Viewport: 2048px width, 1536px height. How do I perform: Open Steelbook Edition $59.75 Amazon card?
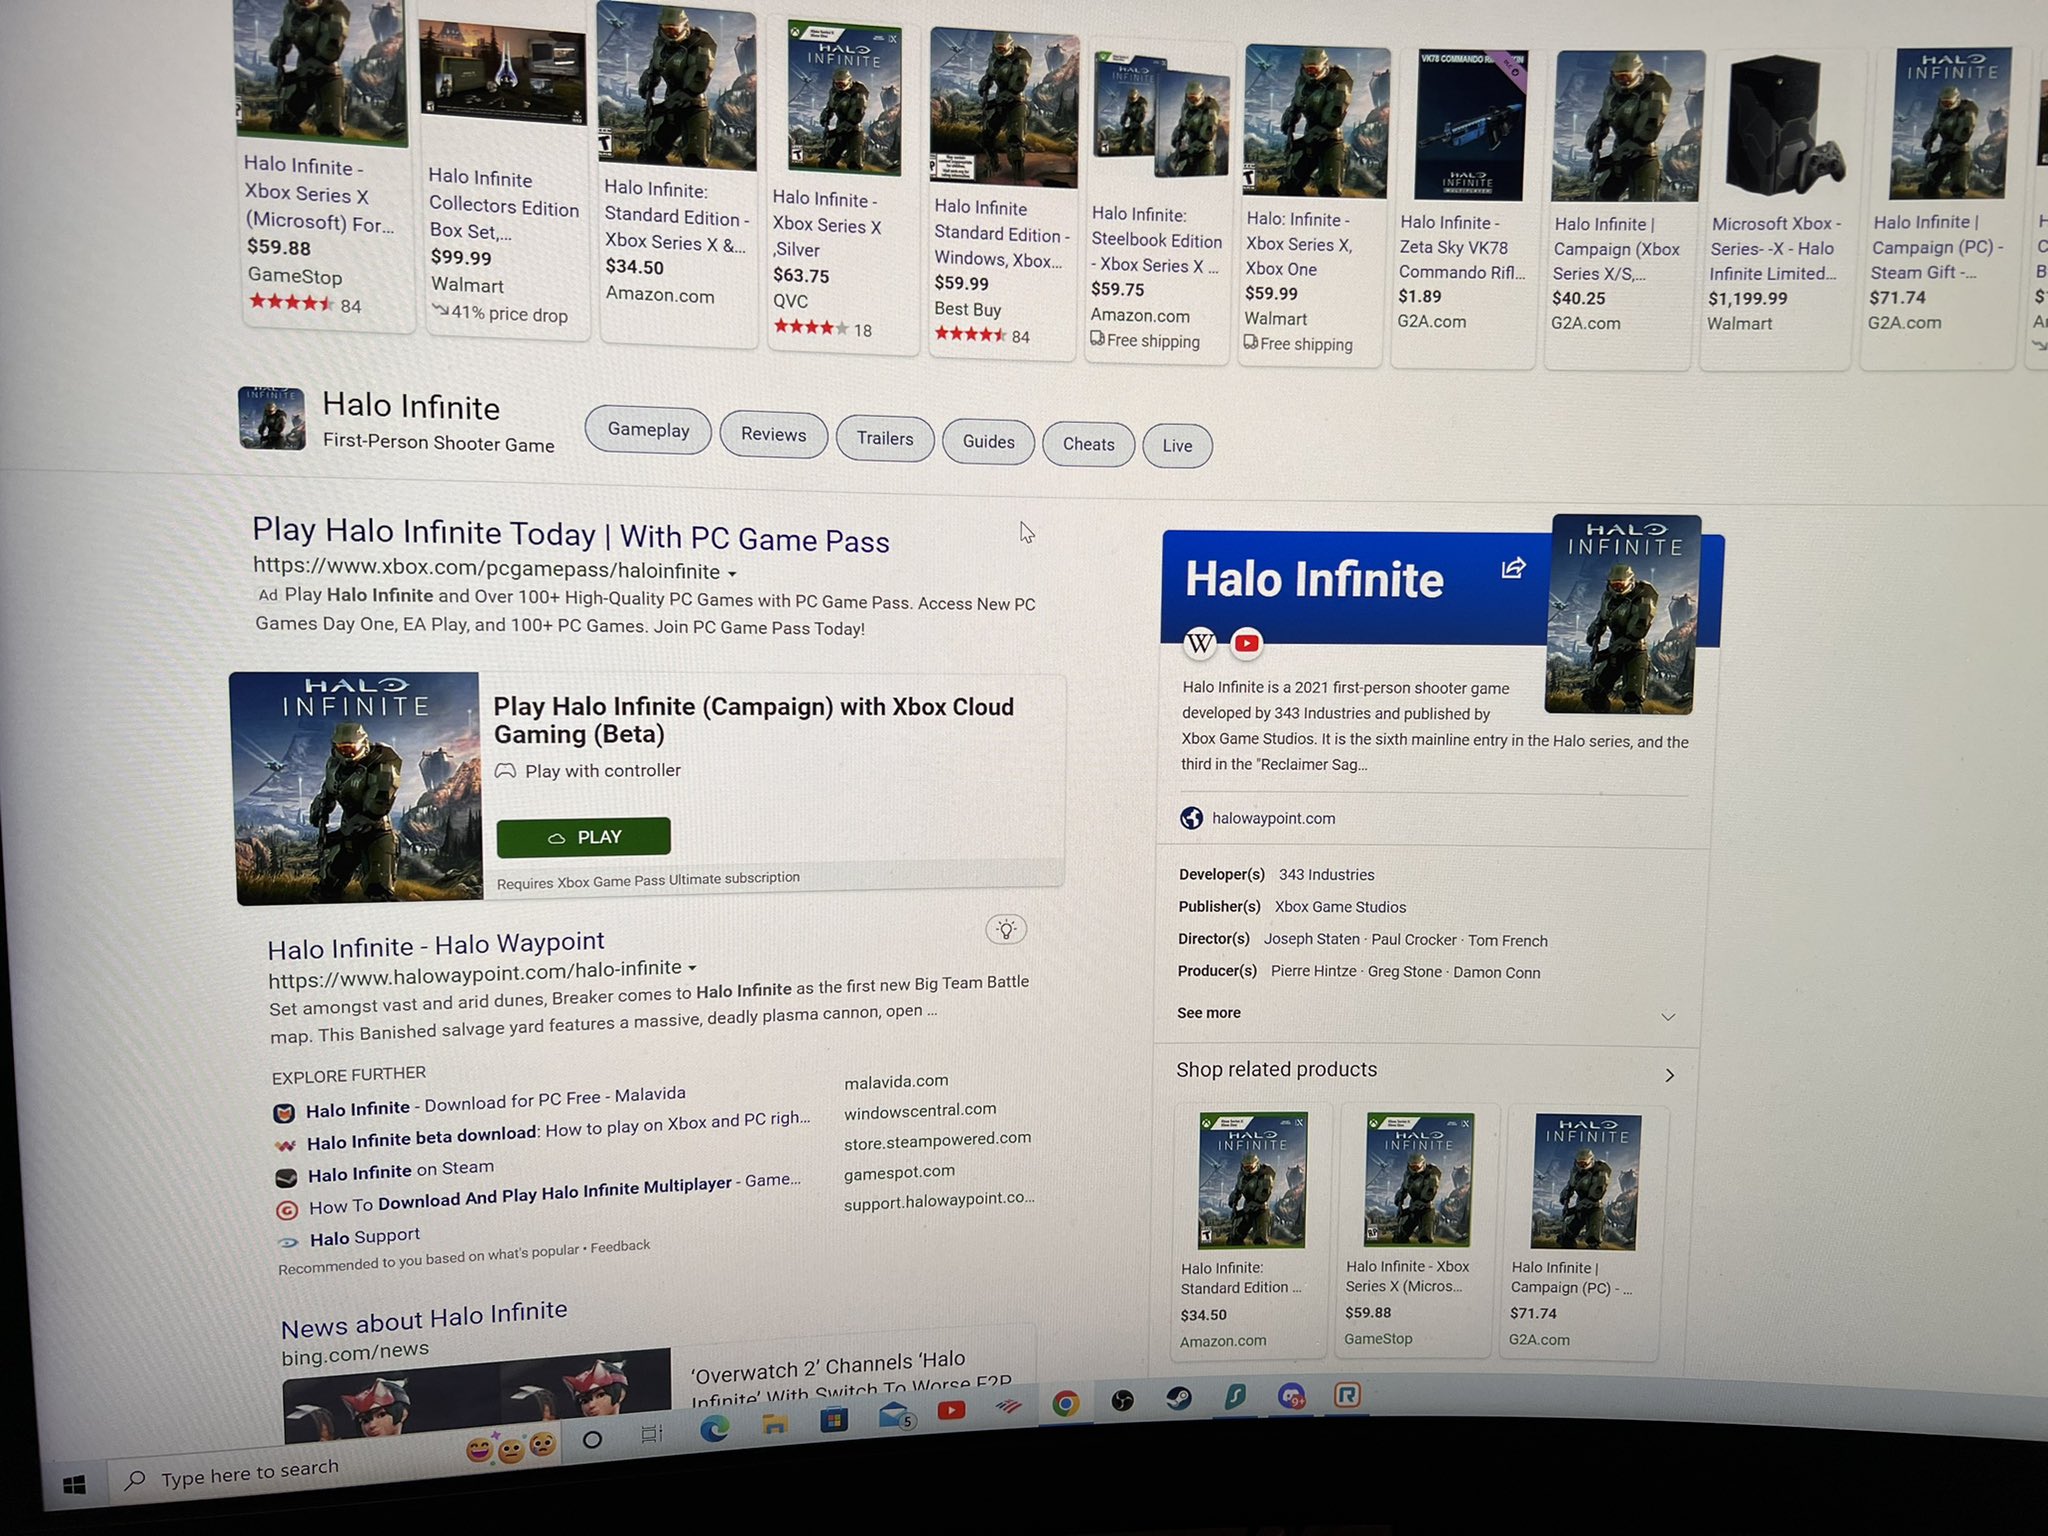tap(1157, 205)
